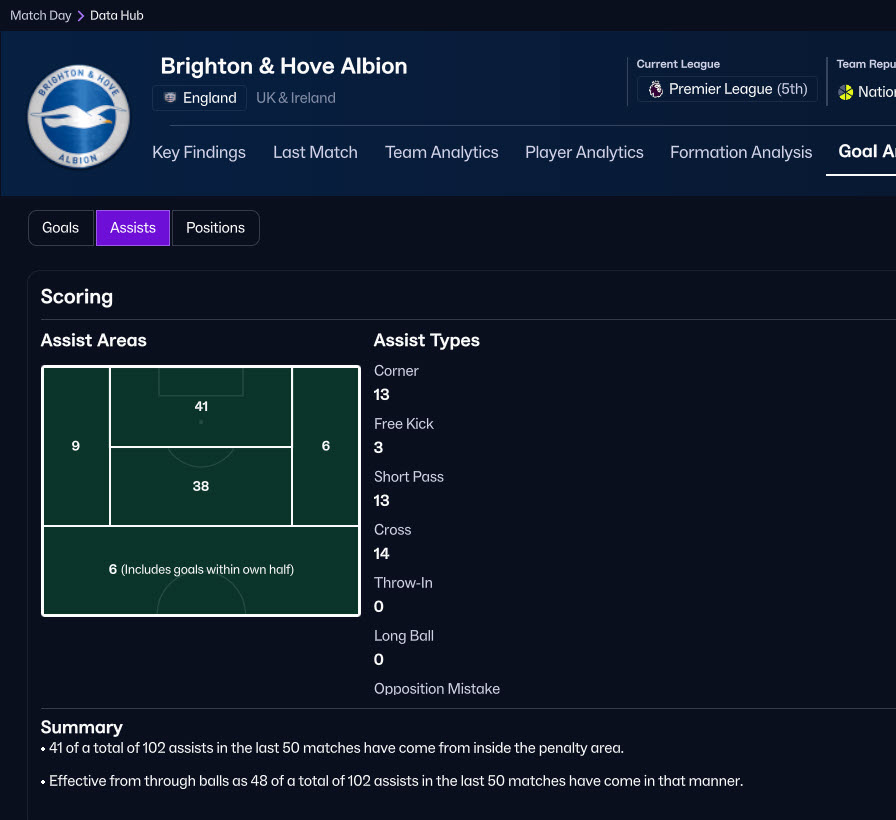Select the Goal Analysis tab

coord(865,151)
